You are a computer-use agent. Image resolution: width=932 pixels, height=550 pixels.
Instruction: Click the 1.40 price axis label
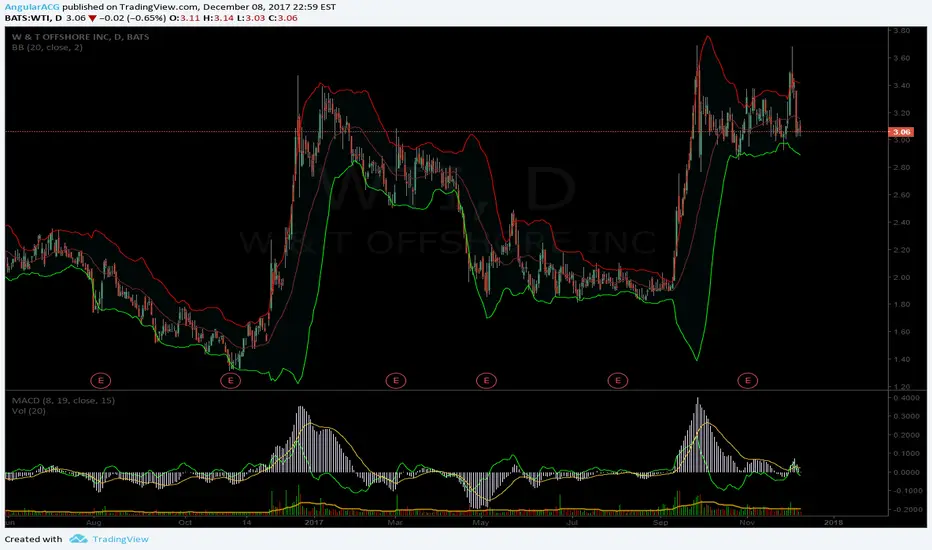click(x=901, y=359)
